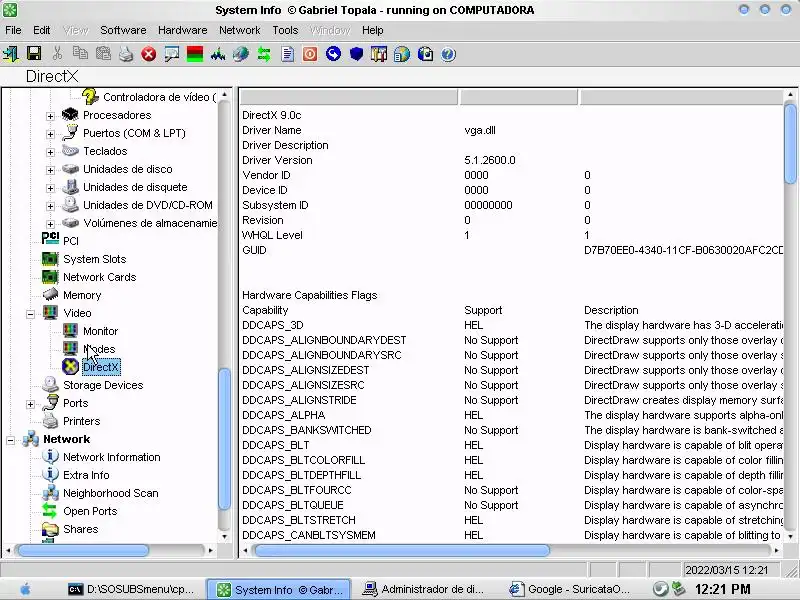Open the Hardware menu
This screenshot has width=800, height=600.
point(183,30)
